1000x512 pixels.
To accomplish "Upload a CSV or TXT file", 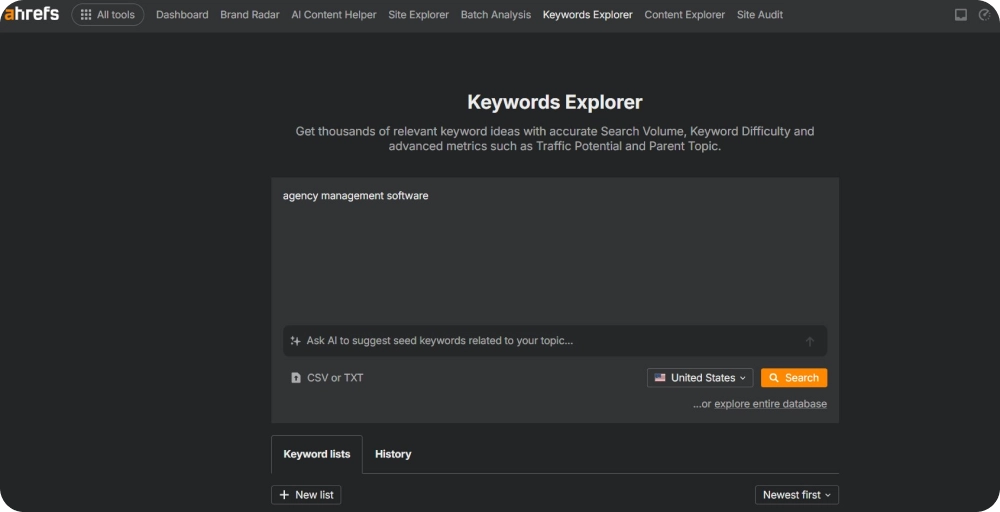I will [327, 377].
